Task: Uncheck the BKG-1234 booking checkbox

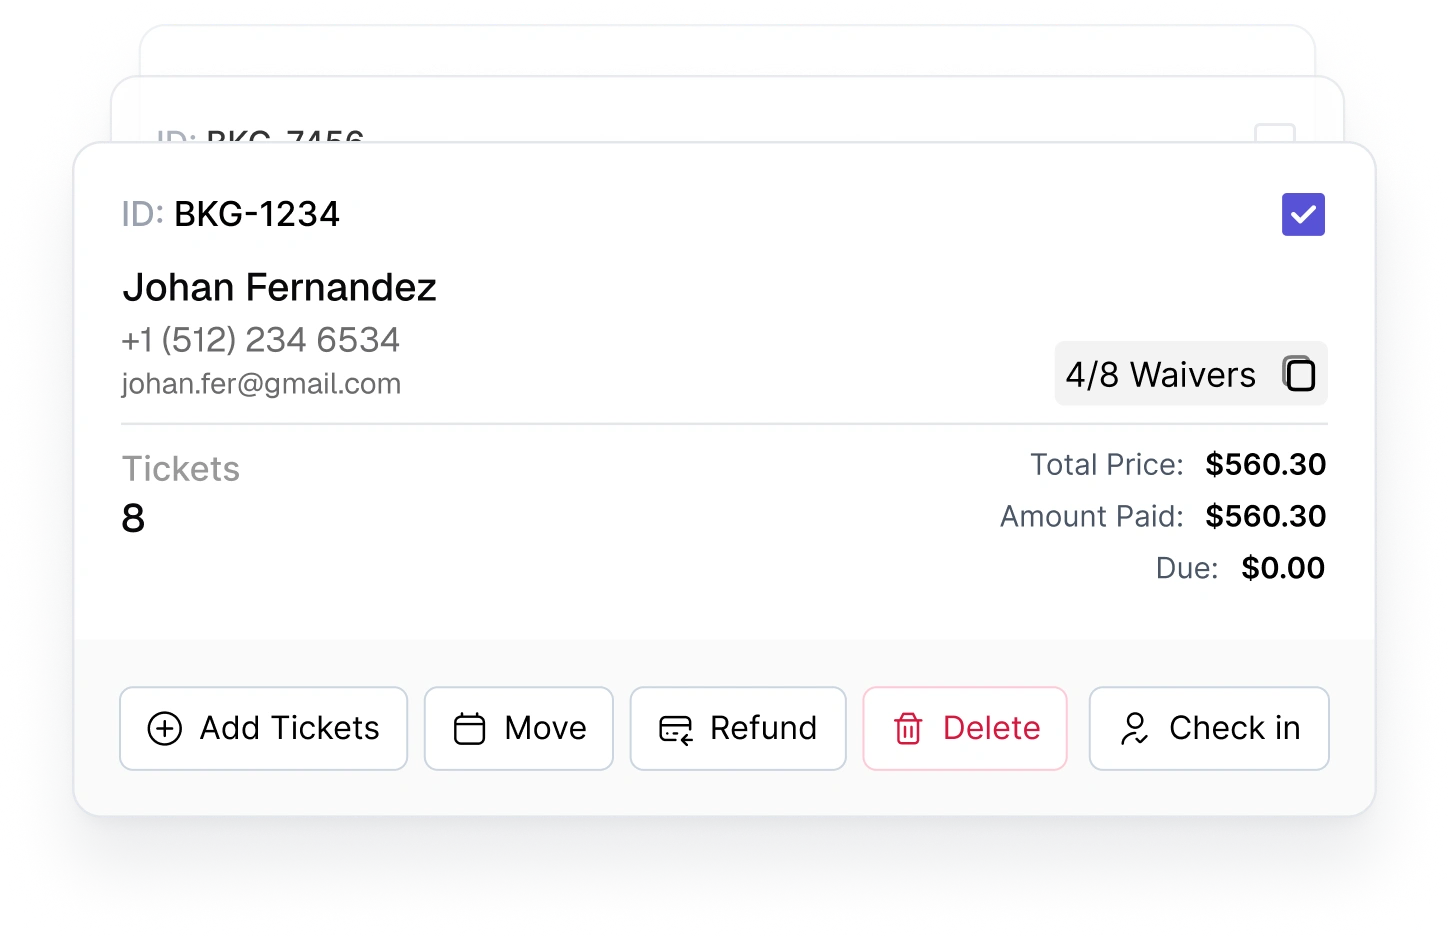Action: pos(1303,214)
